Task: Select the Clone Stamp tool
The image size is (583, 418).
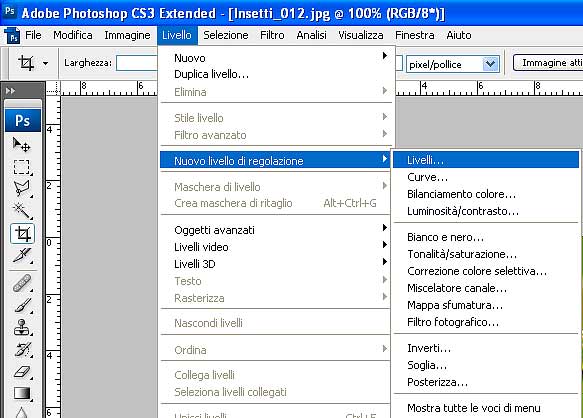Action: 22,328
